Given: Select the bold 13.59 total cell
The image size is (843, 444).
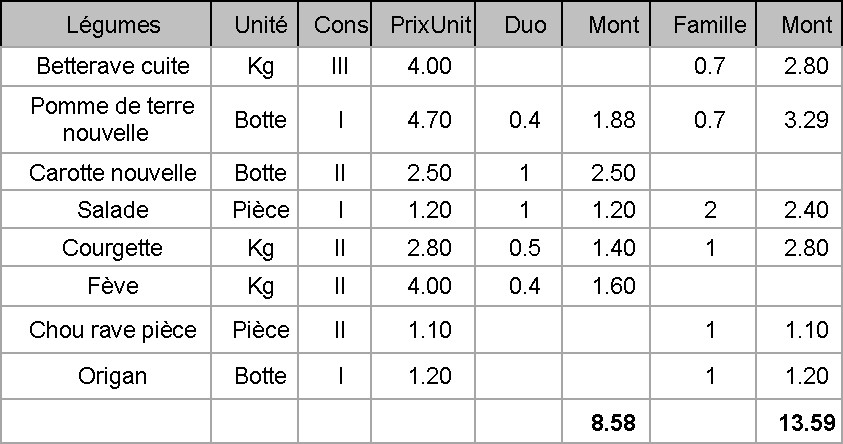Looking at the screenshot, I should (x=804, y=422).
